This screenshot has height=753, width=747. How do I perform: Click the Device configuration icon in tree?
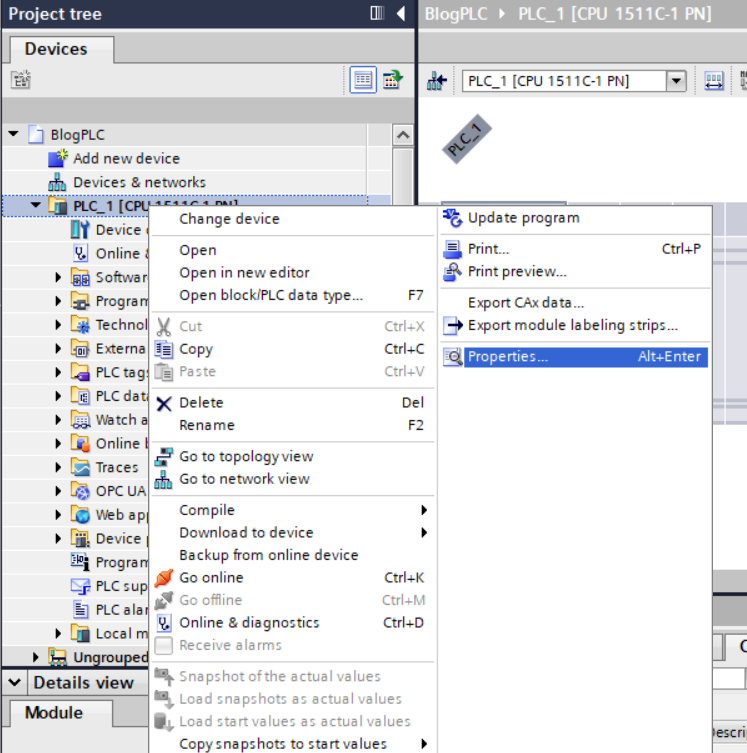coord(80,230)
